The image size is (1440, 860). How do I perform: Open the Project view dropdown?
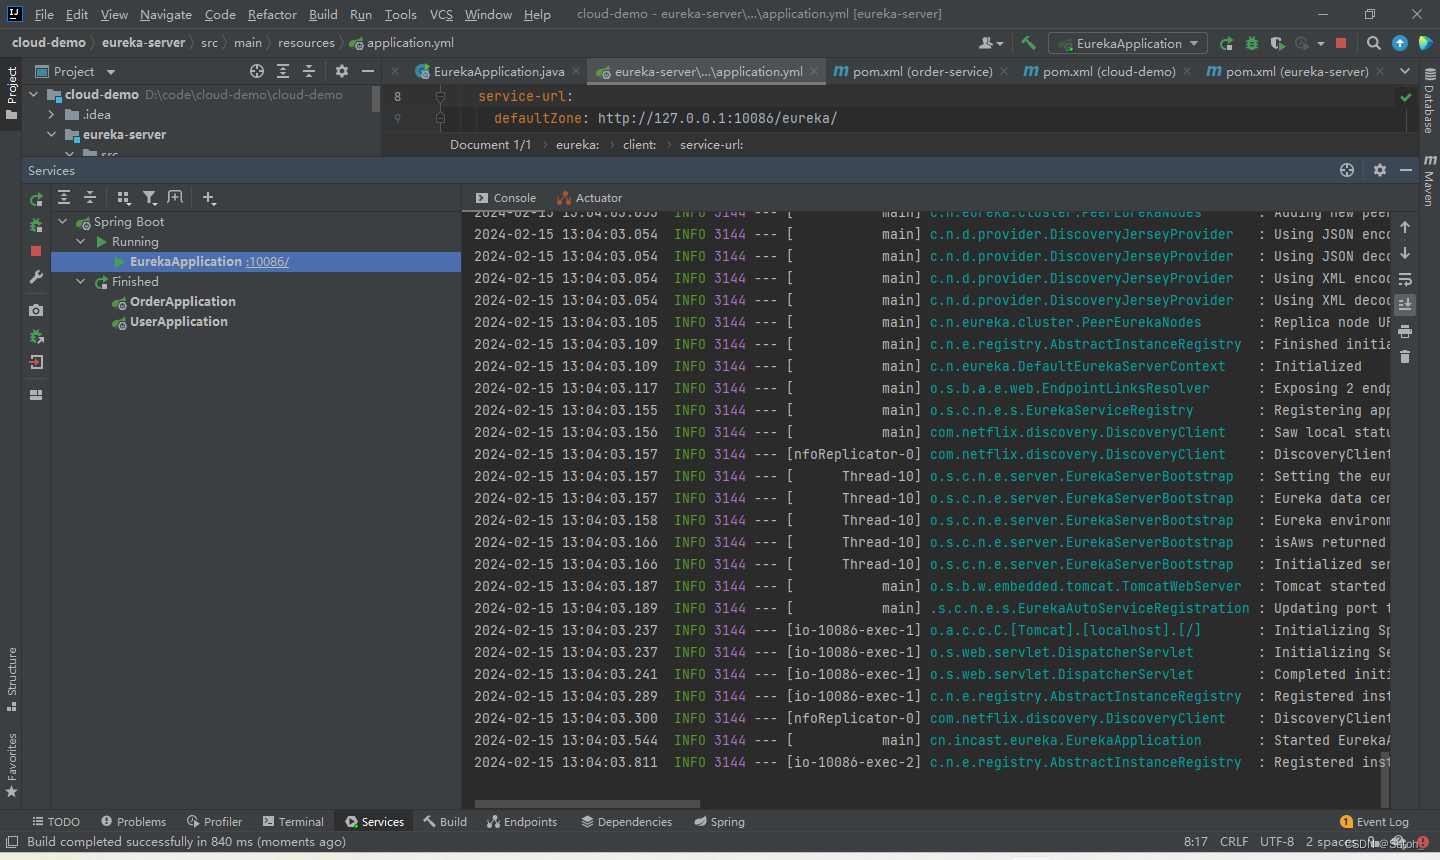click(x=76, y=71)
